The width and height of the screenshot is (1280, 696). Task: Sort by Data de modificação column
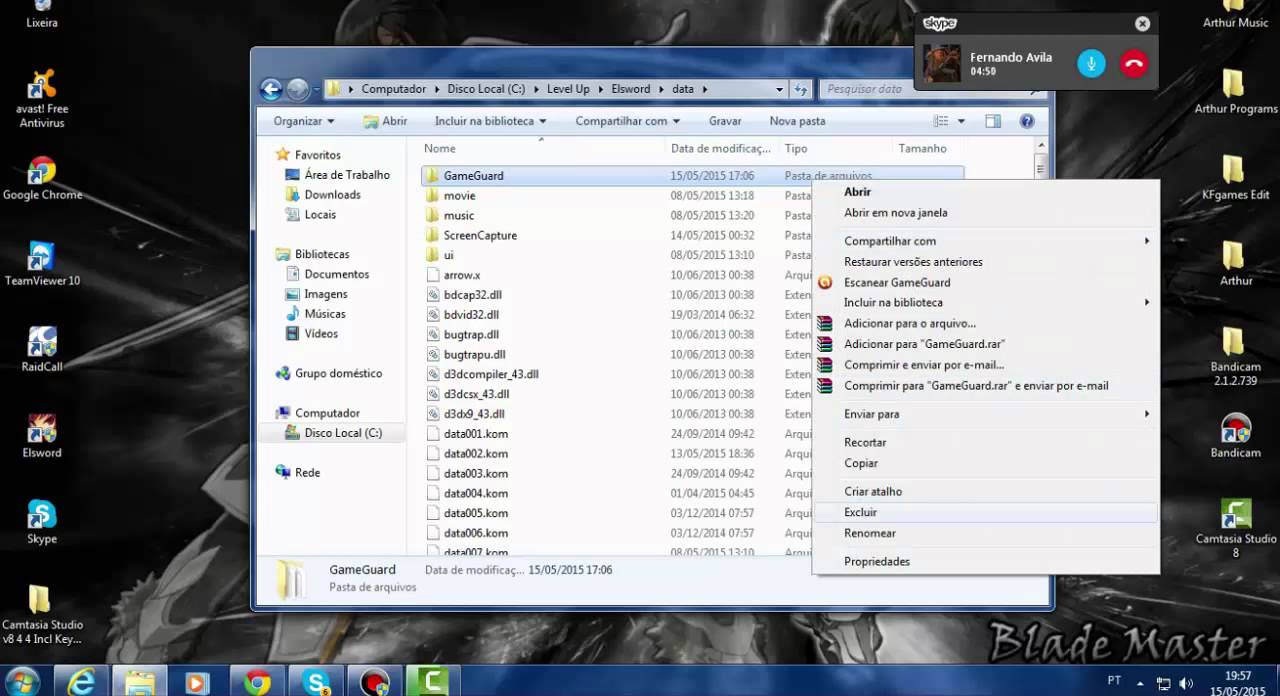point(722,148)
